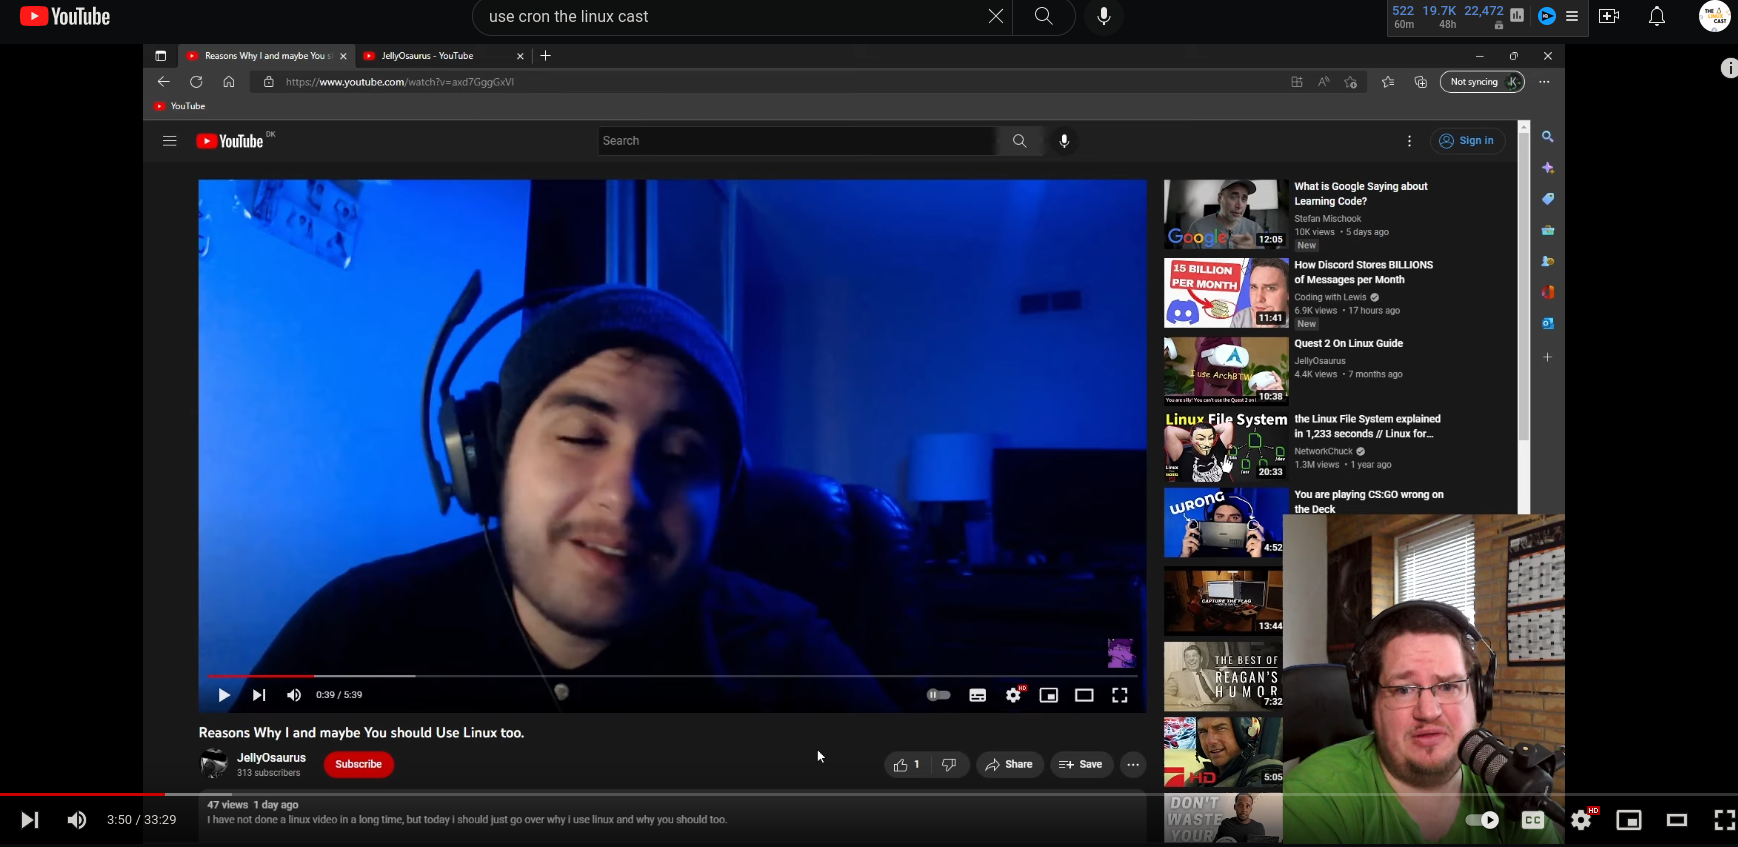Enter fullscreen on the 33:29 main video
The width and height of the screenshot is (1738, 847).
click(x=1723, y=820)
